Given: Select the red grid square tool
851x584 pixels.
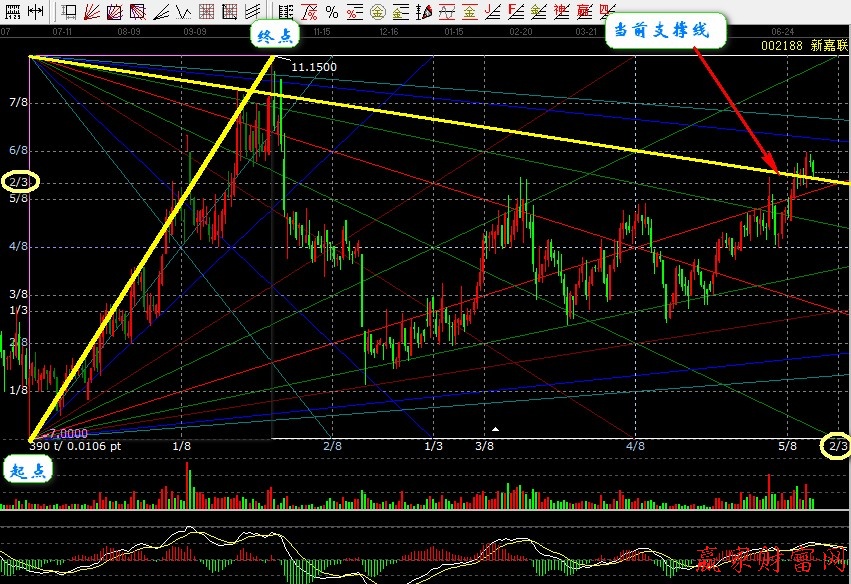Looking at the screenshot, I should (x=206, y=12).
